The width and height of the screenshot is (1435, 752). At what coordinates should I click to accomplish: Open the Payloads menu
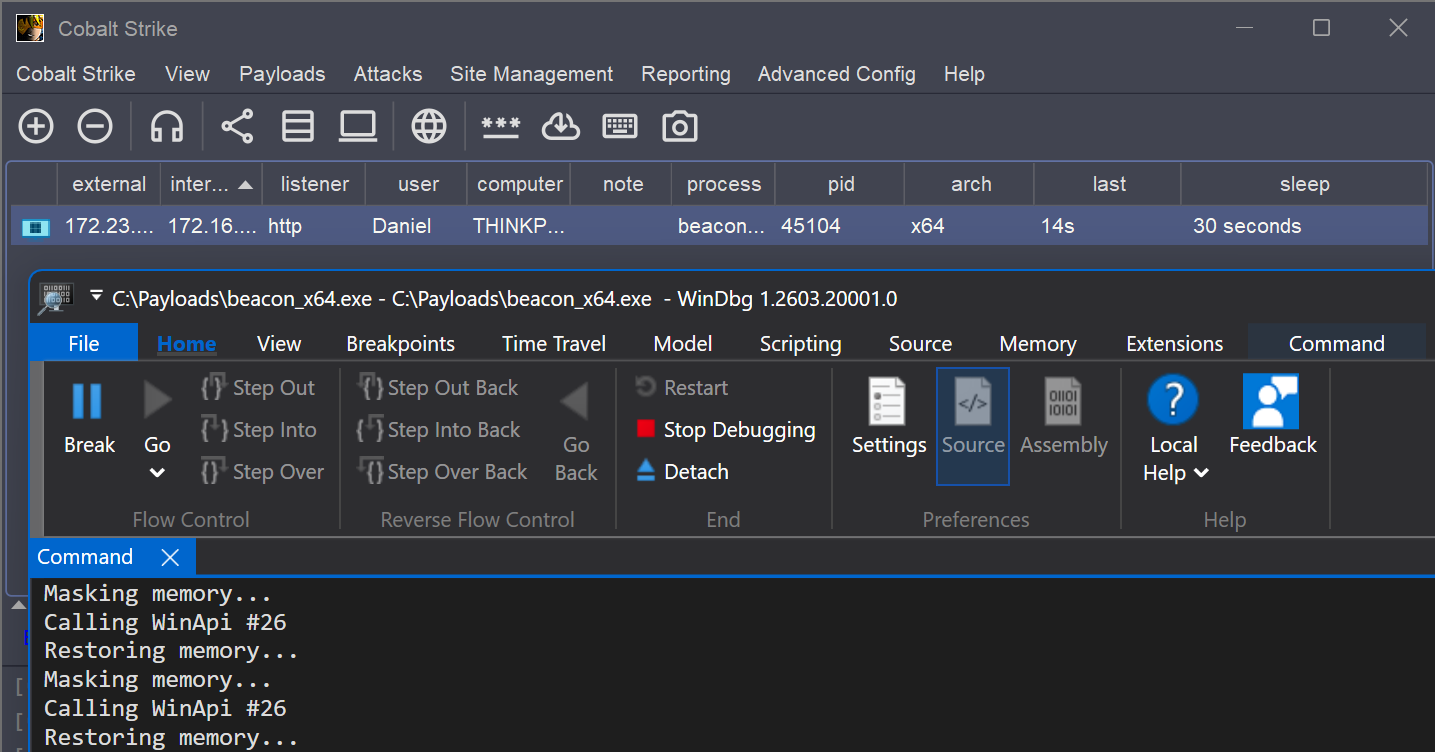(x=282, y=74)
